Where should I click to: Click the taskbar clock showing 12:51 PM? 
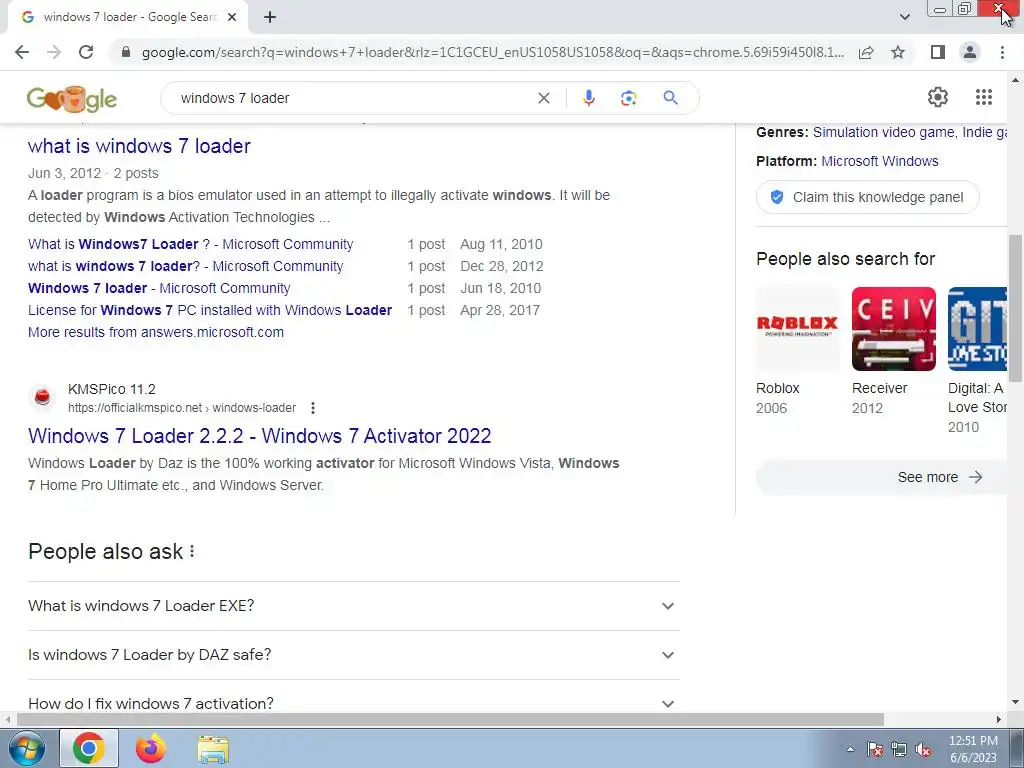coord(973,749)
